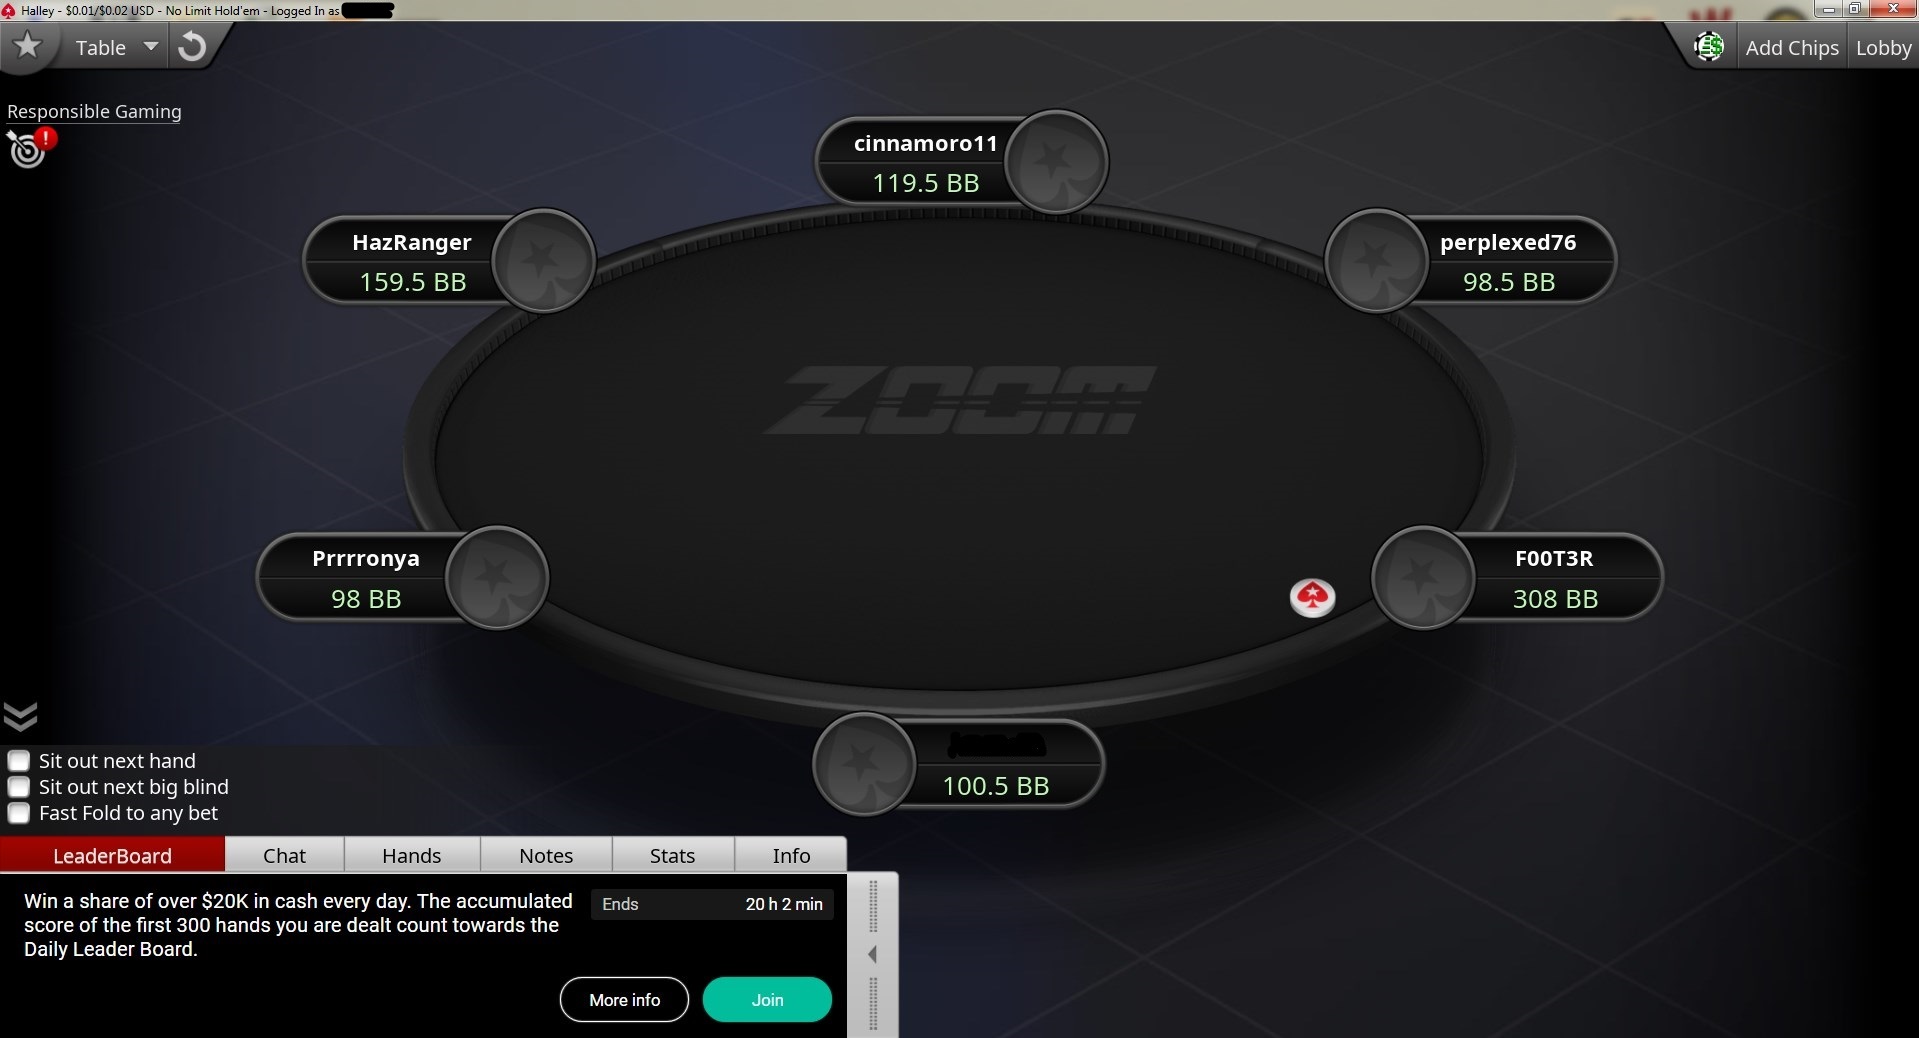Open the Responsible Gaming link

point(94,112)
